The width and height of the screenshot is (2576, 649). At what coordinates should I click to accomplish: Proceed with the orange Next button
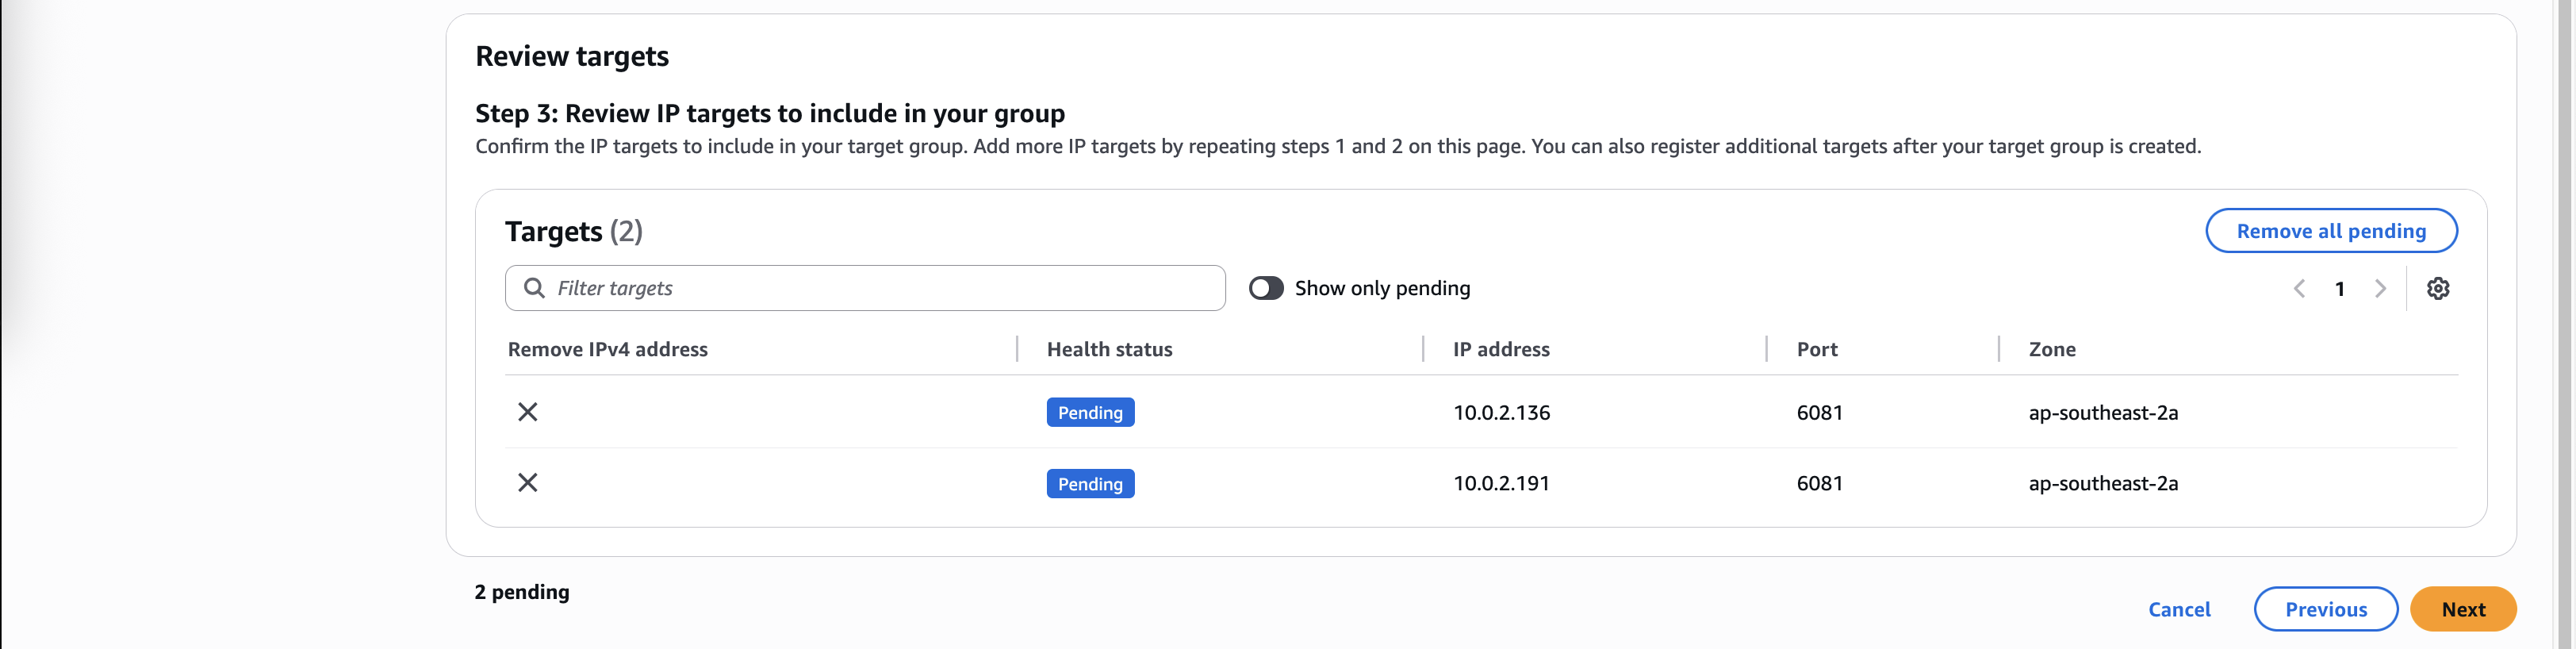click(x=2462, y=609)
